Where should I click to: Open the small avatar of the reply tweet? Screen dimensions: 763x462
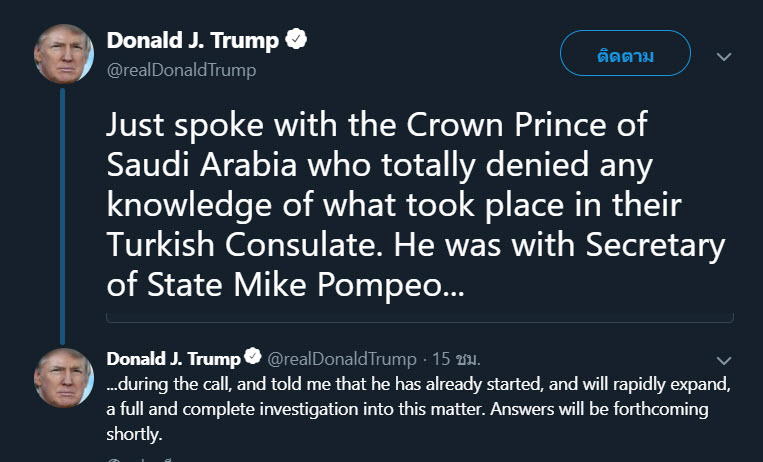[x=65, y=377]
